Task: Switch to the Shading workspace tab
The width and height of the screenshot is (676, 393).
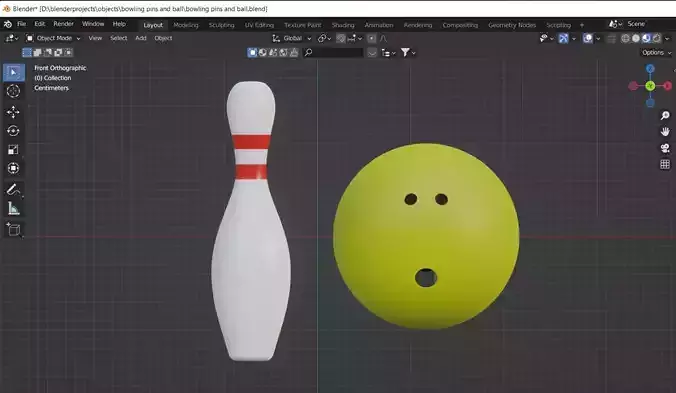Action: (343, 25)
